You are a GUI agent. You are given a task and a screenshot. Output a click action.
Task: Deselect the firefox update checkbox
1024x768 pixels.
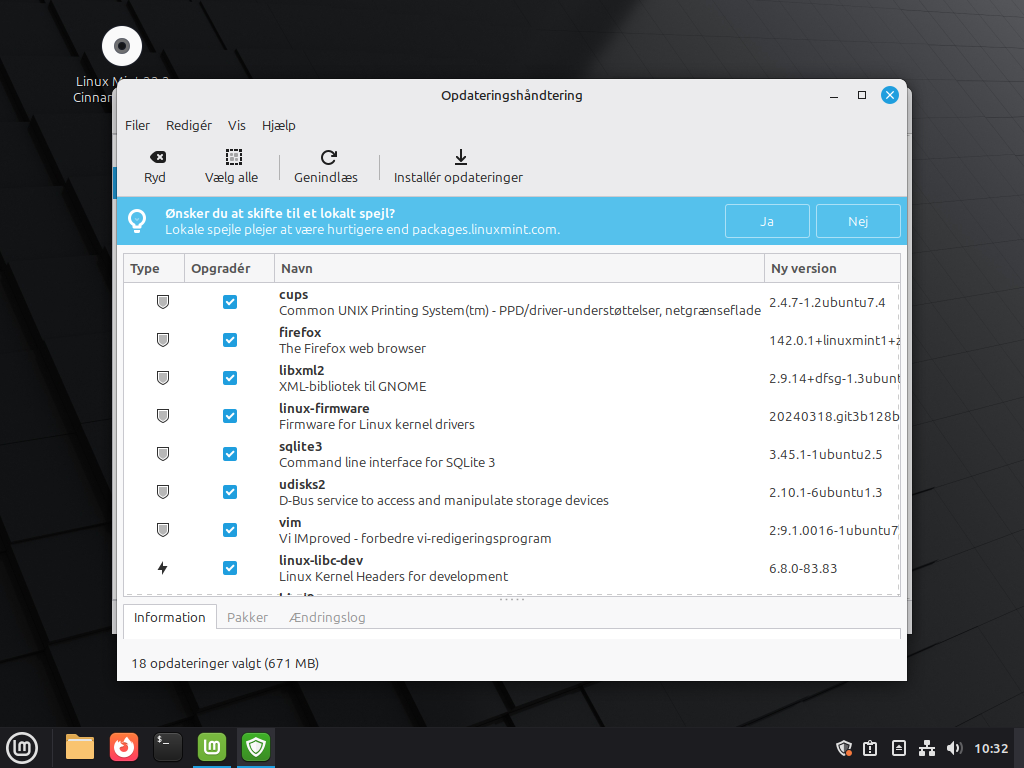click(x=230, y=340)
